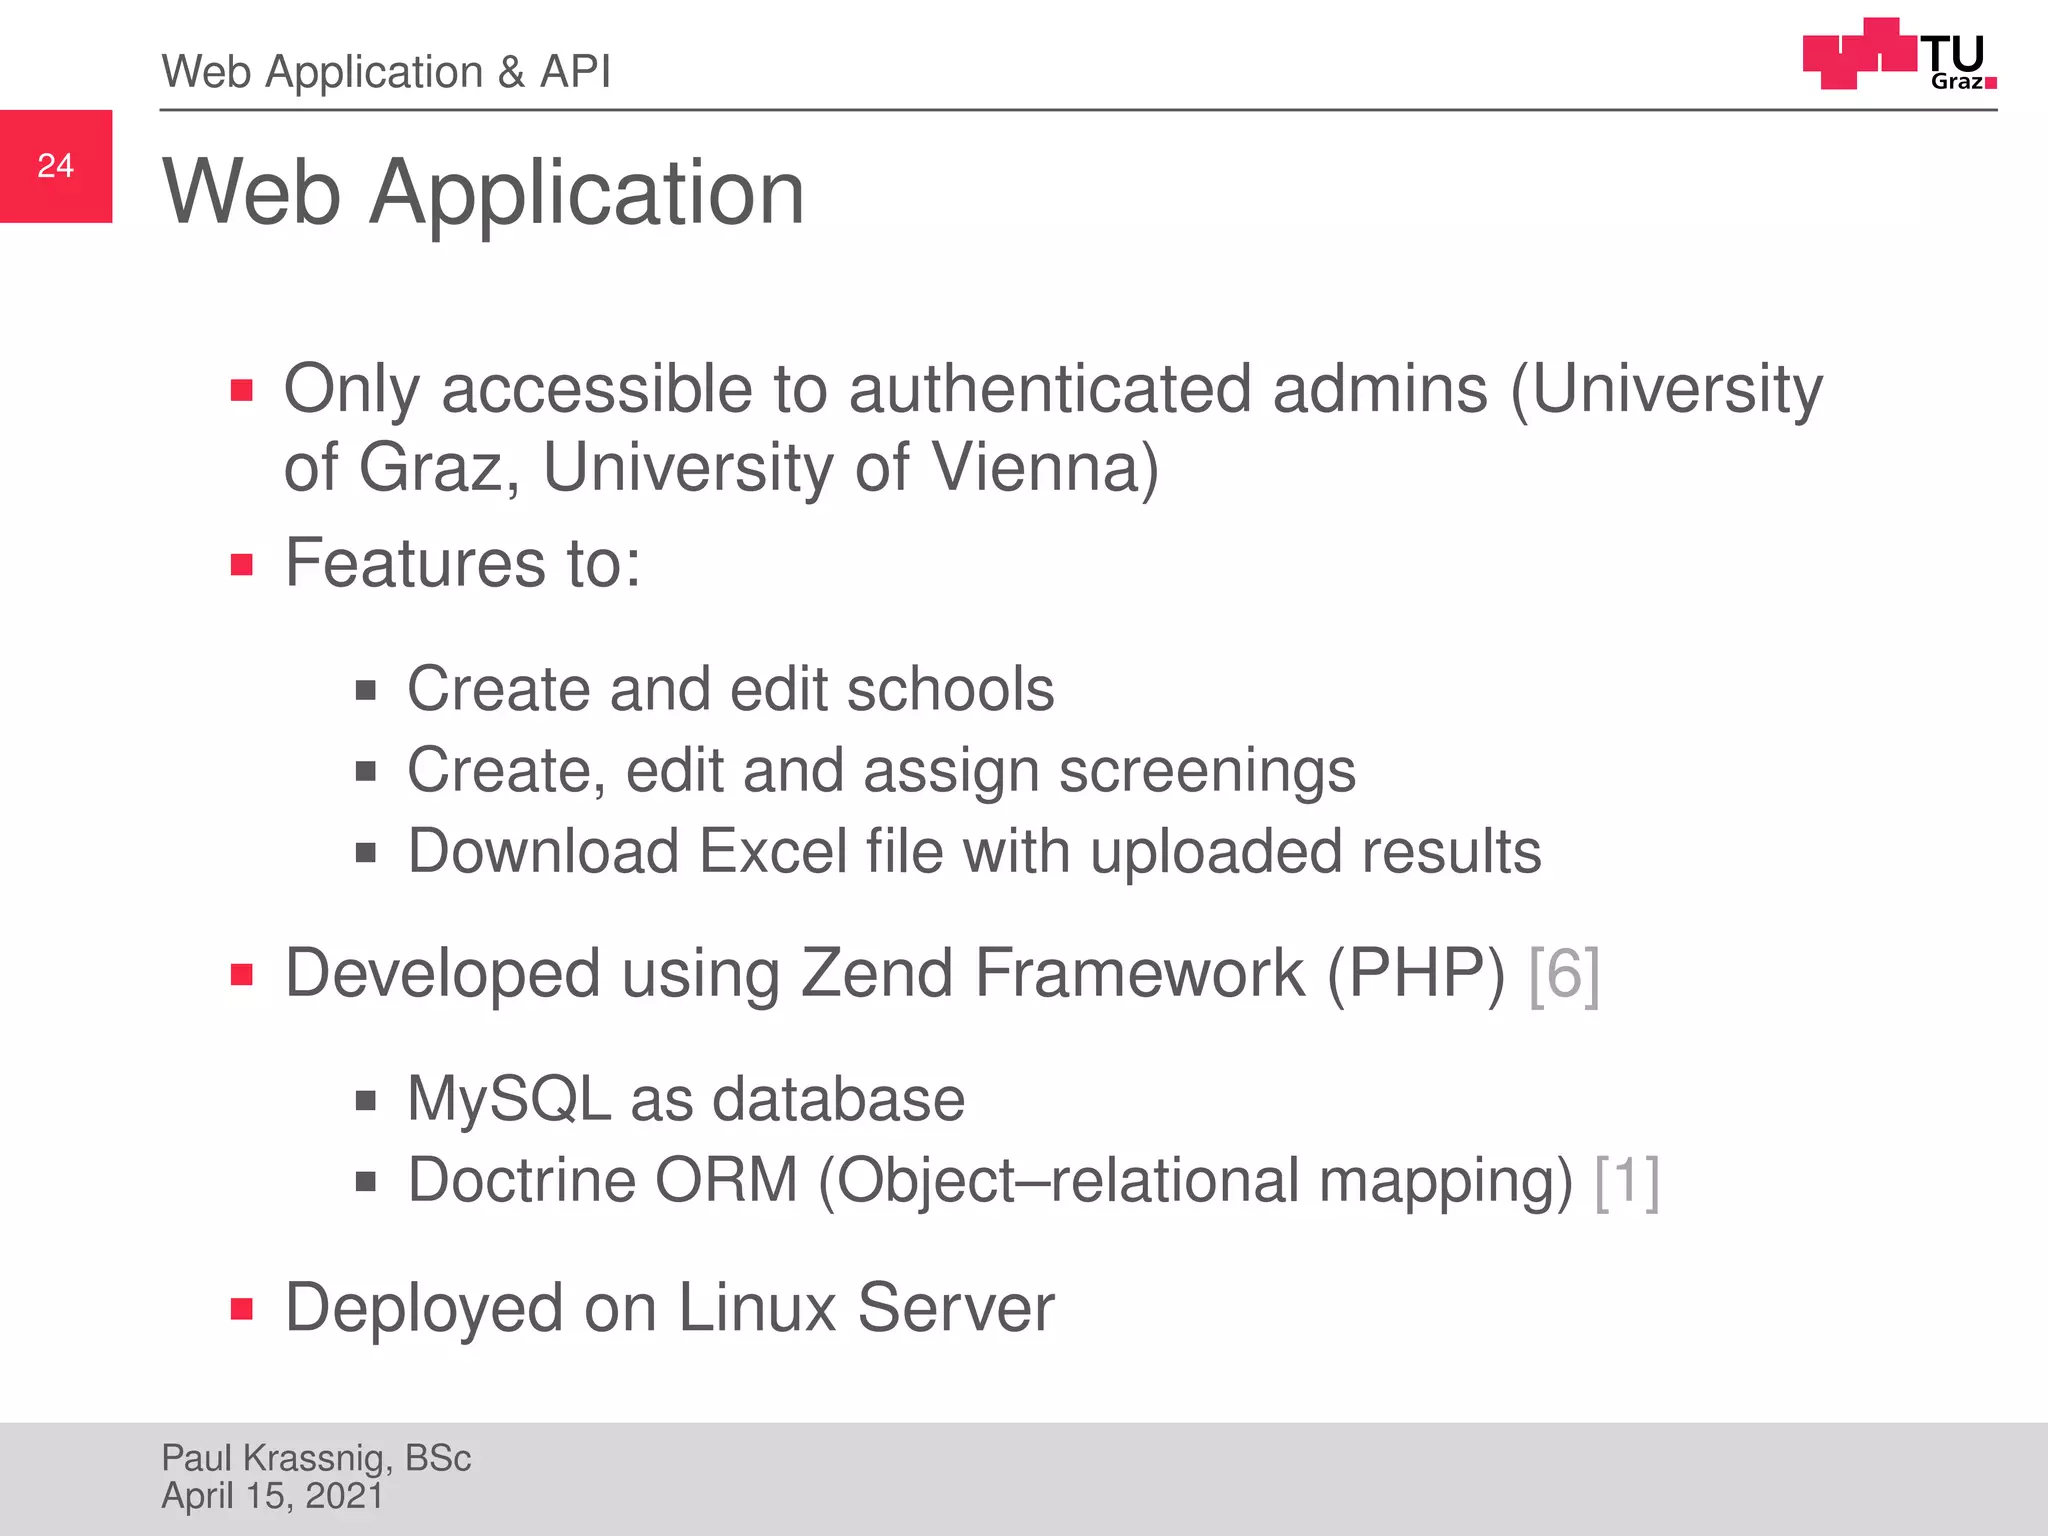The width and height of the screenshot is (2048, 1536).
Task: Click the 'Web Application' slide title
Action: [x=483, y=192]
